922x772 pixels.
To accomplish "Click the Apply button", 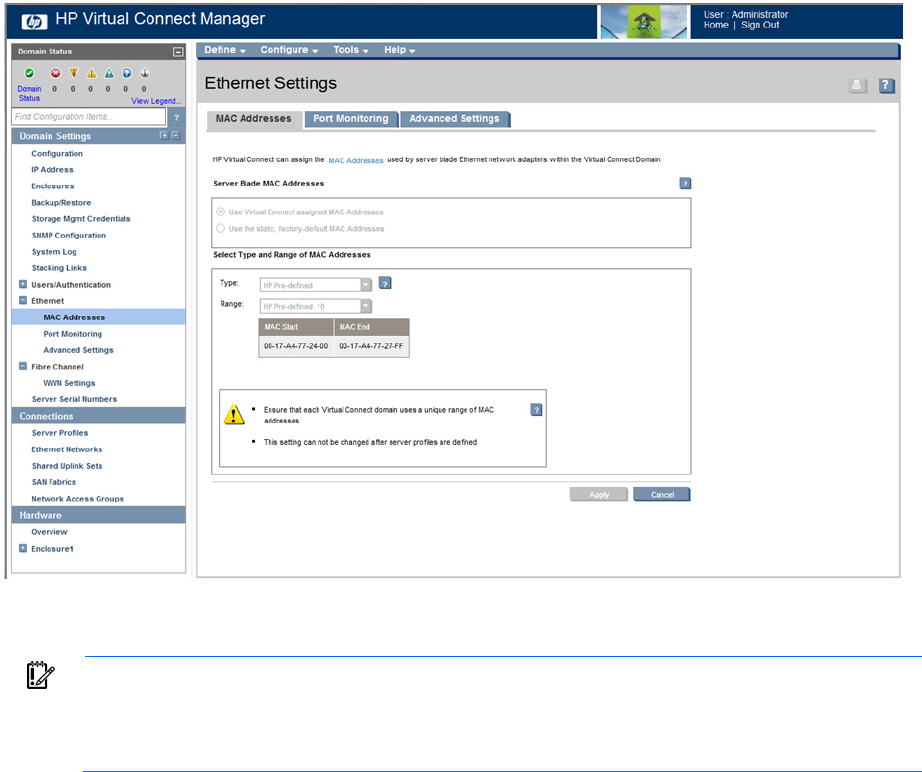I will (599, 494).
